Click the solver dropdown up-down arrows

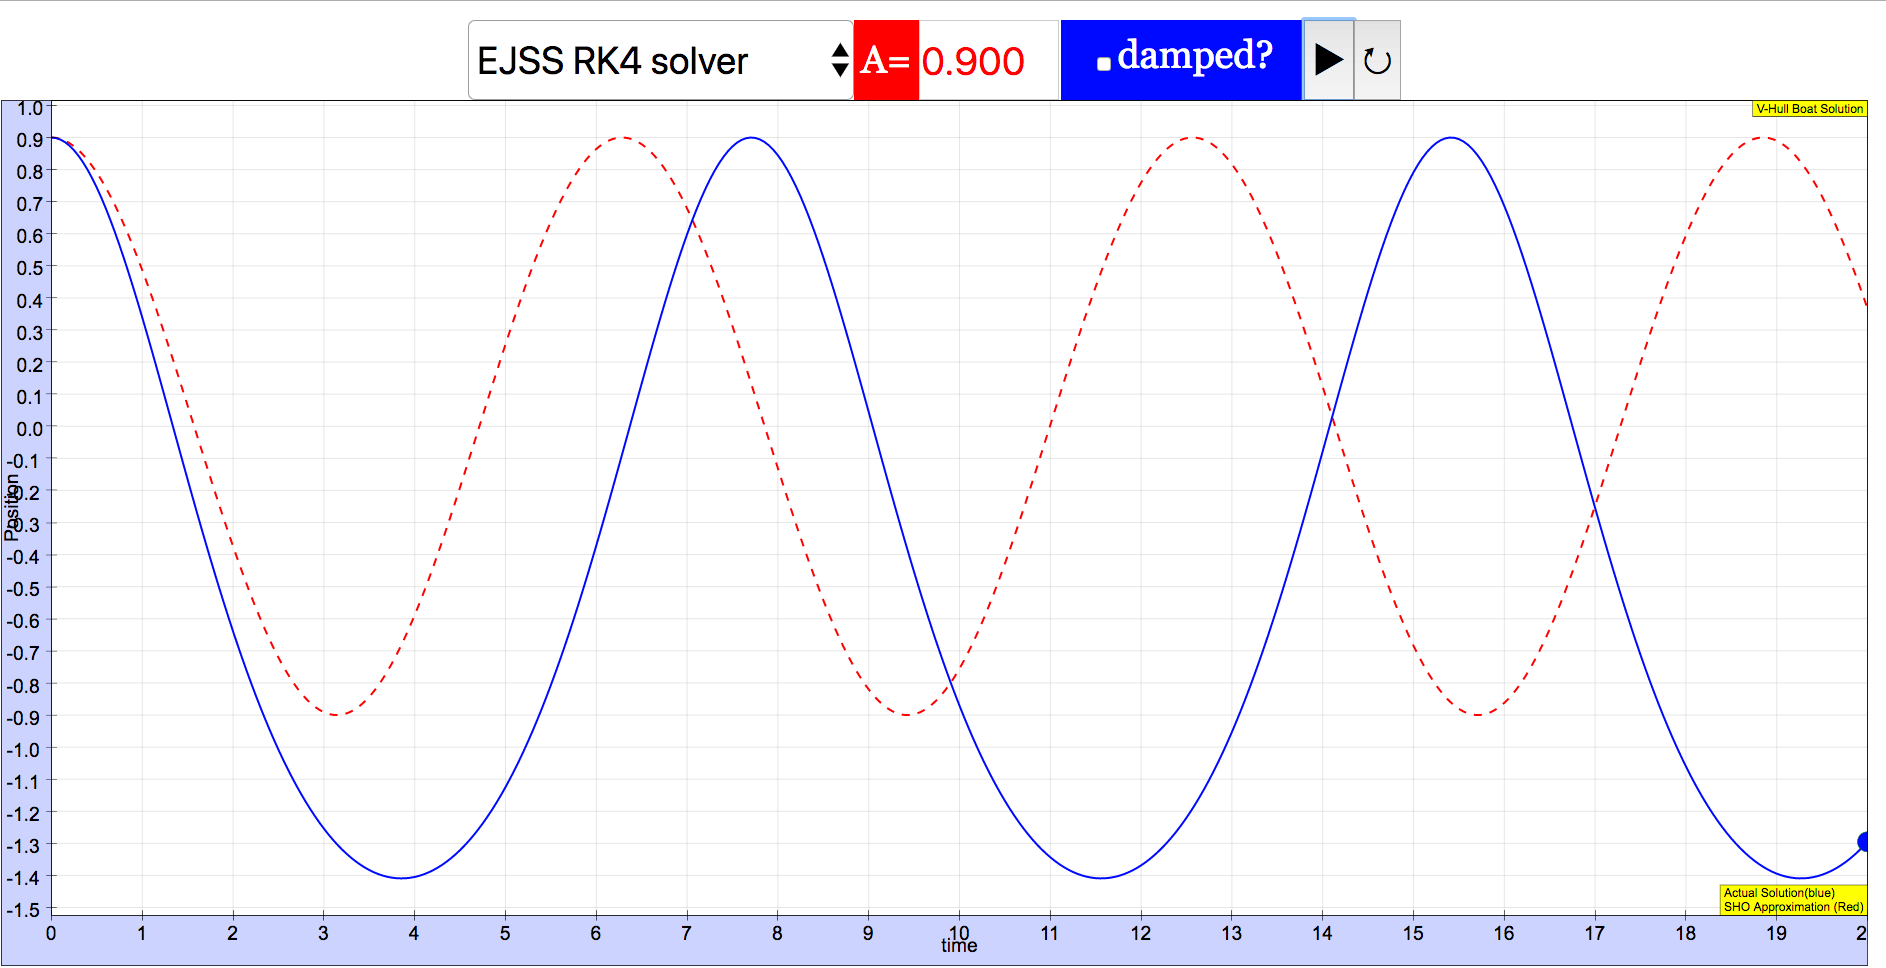840,60
